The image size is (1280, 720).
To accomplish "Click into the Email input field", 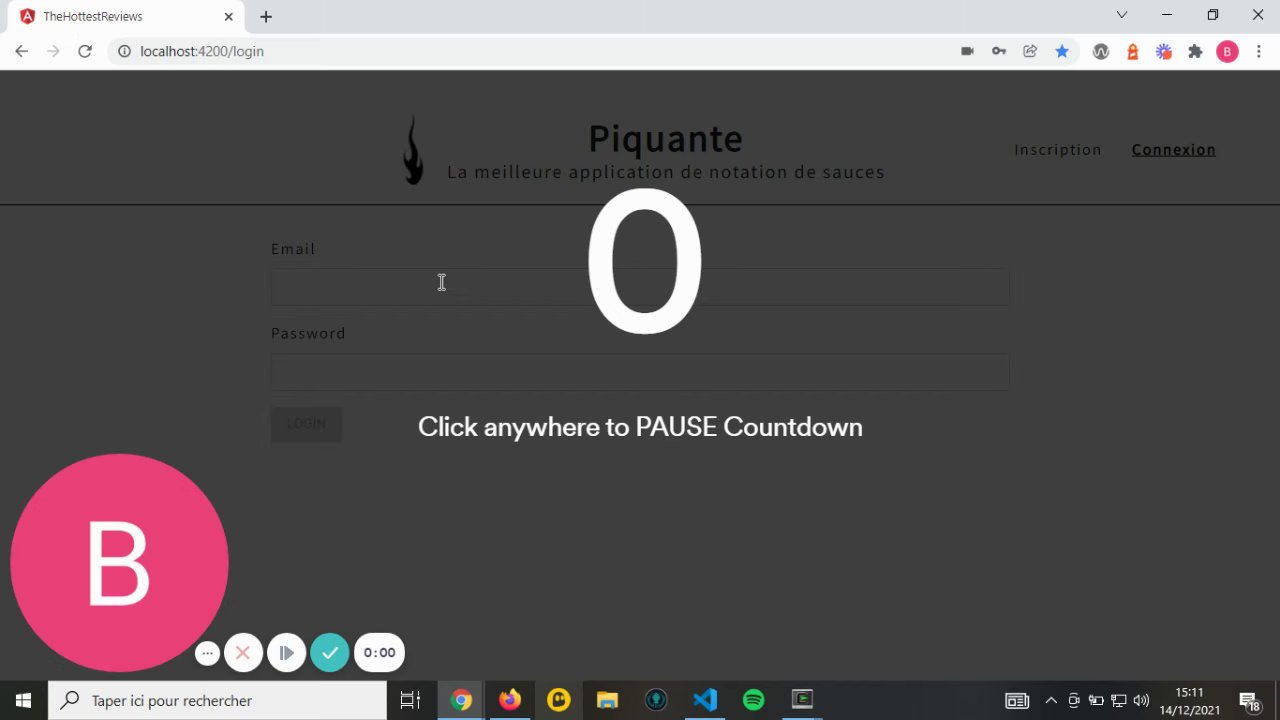I will 640,287.
